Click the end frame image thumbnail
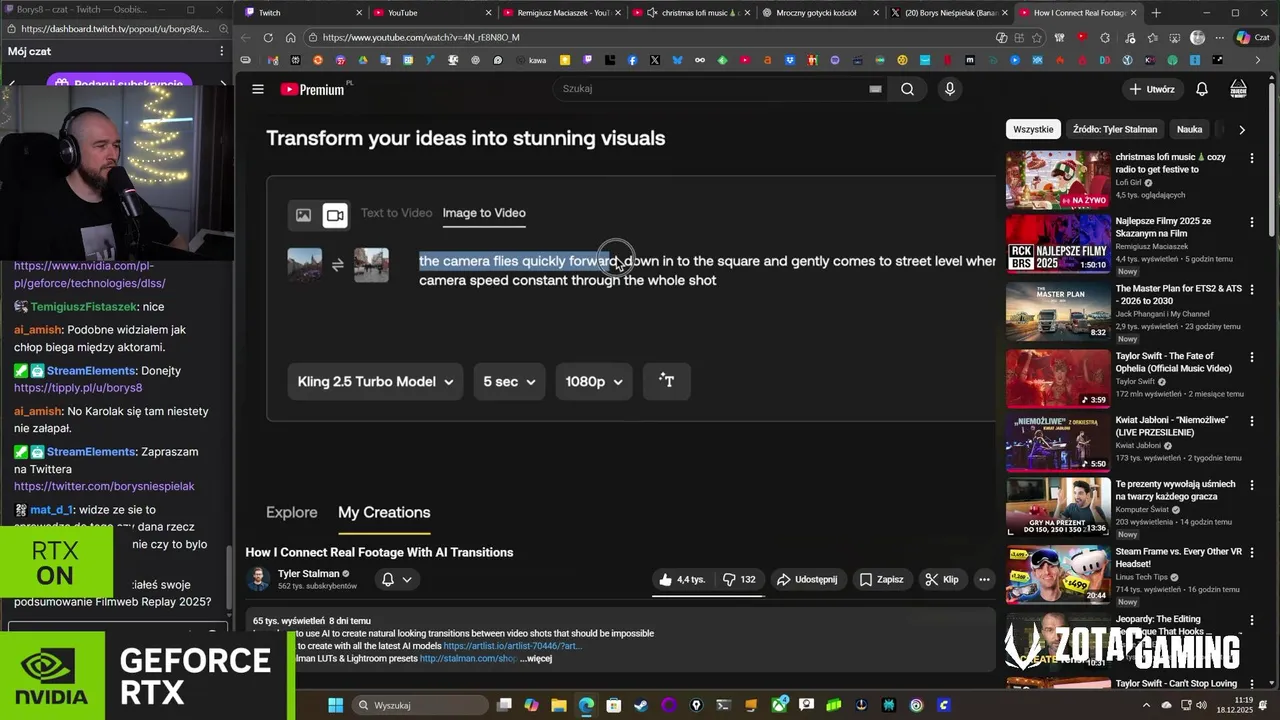Image resolution: width=1280 pixels, height=720 pixels. (x=371, y=265)
